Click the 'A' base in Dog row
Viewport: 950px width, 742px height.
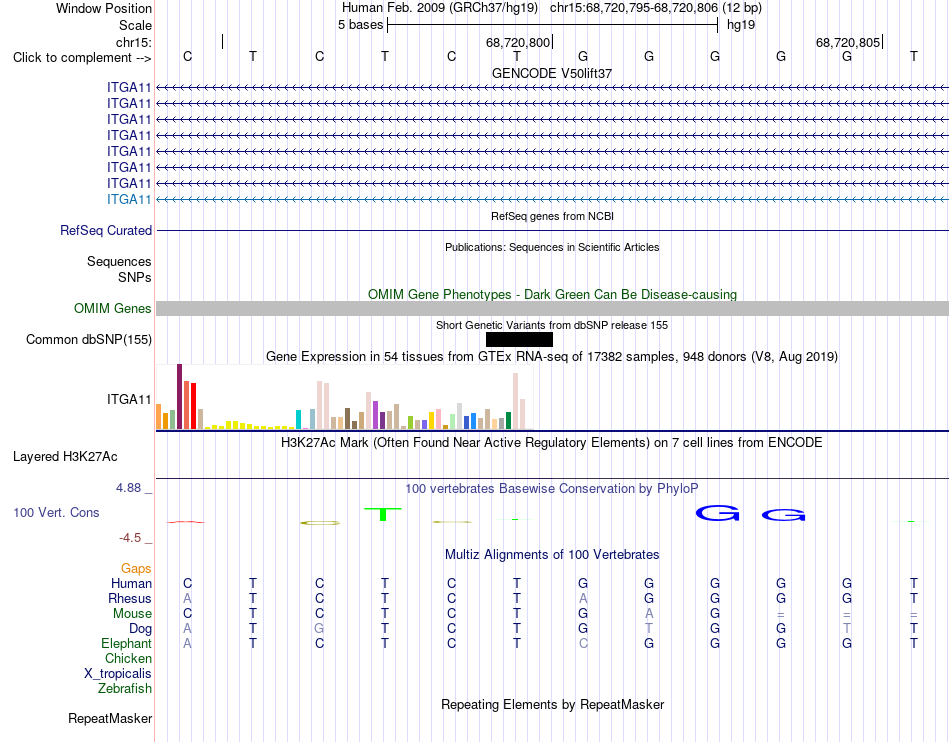coord(187,629)
